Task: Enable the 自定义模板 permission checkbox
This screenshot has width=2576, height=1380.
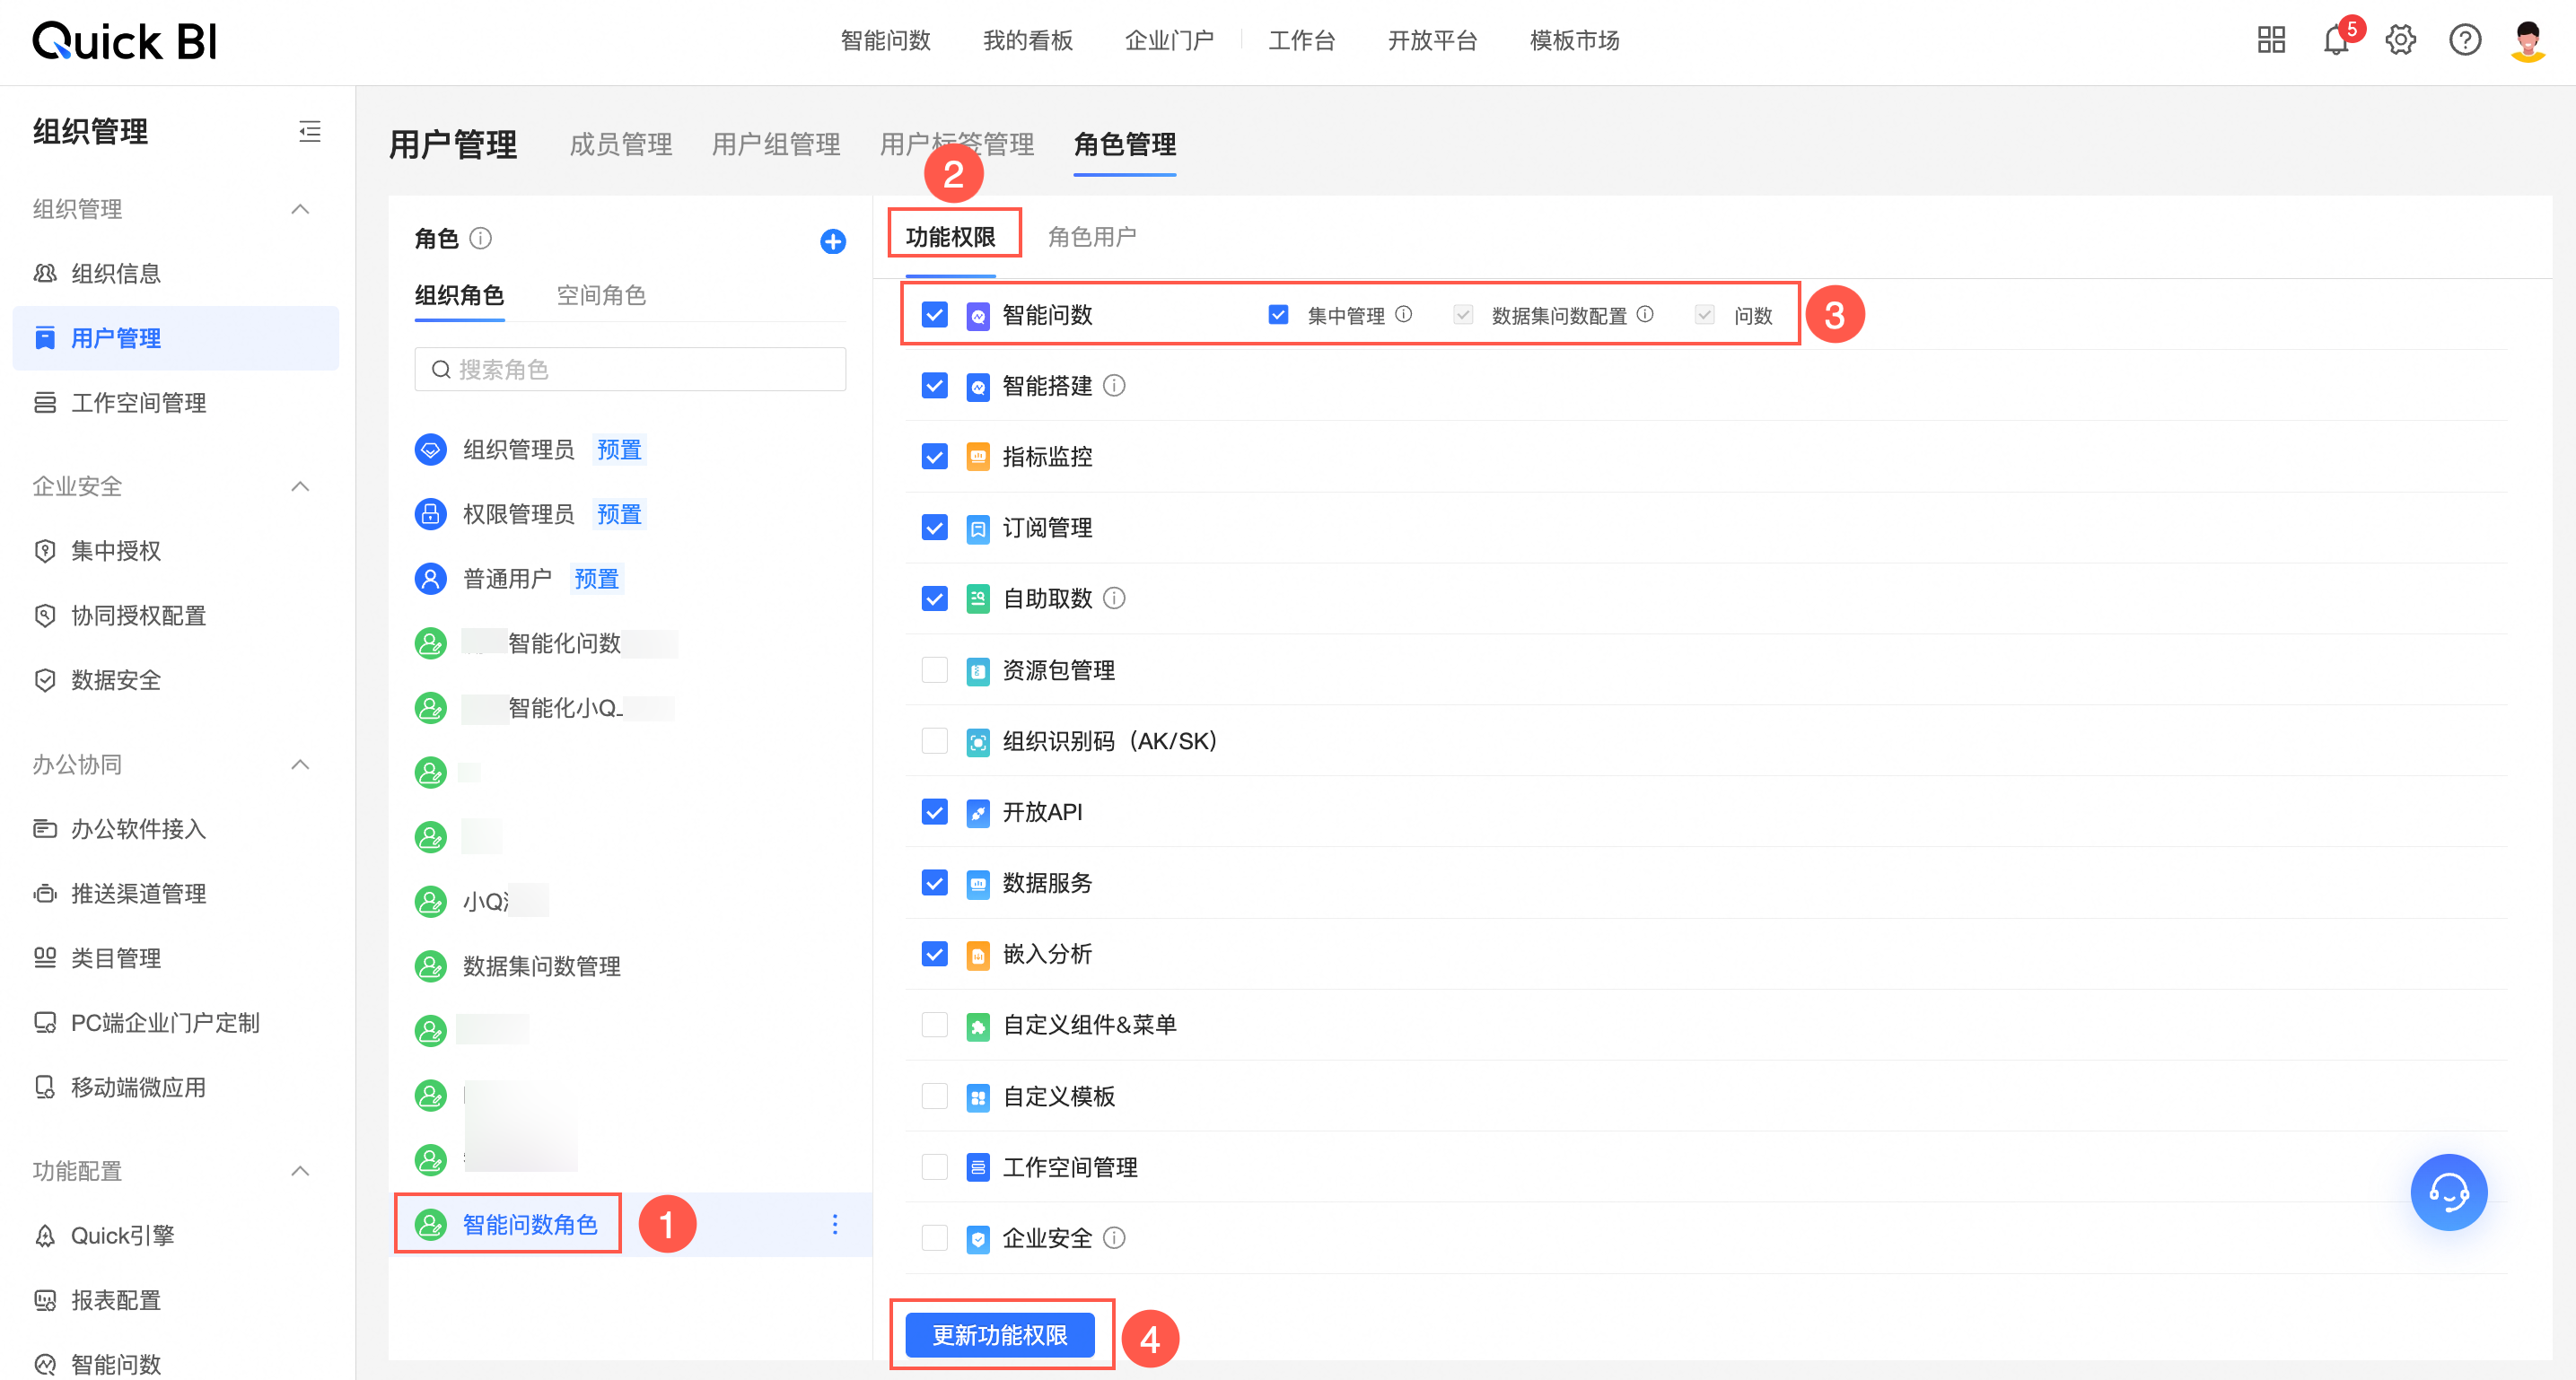Action: (x=934, y=1096)
